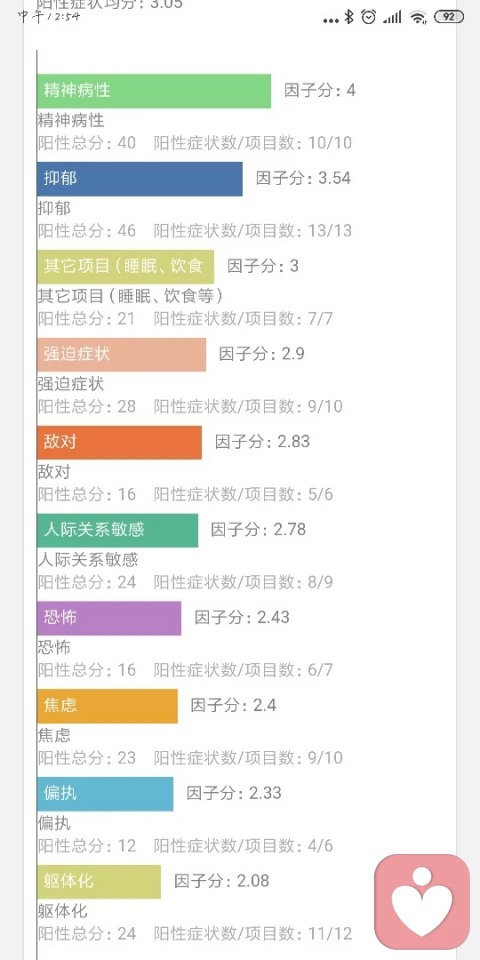Tap the 因子分: 4 score text
Screen dimensions: 480x960
(320, 91)
